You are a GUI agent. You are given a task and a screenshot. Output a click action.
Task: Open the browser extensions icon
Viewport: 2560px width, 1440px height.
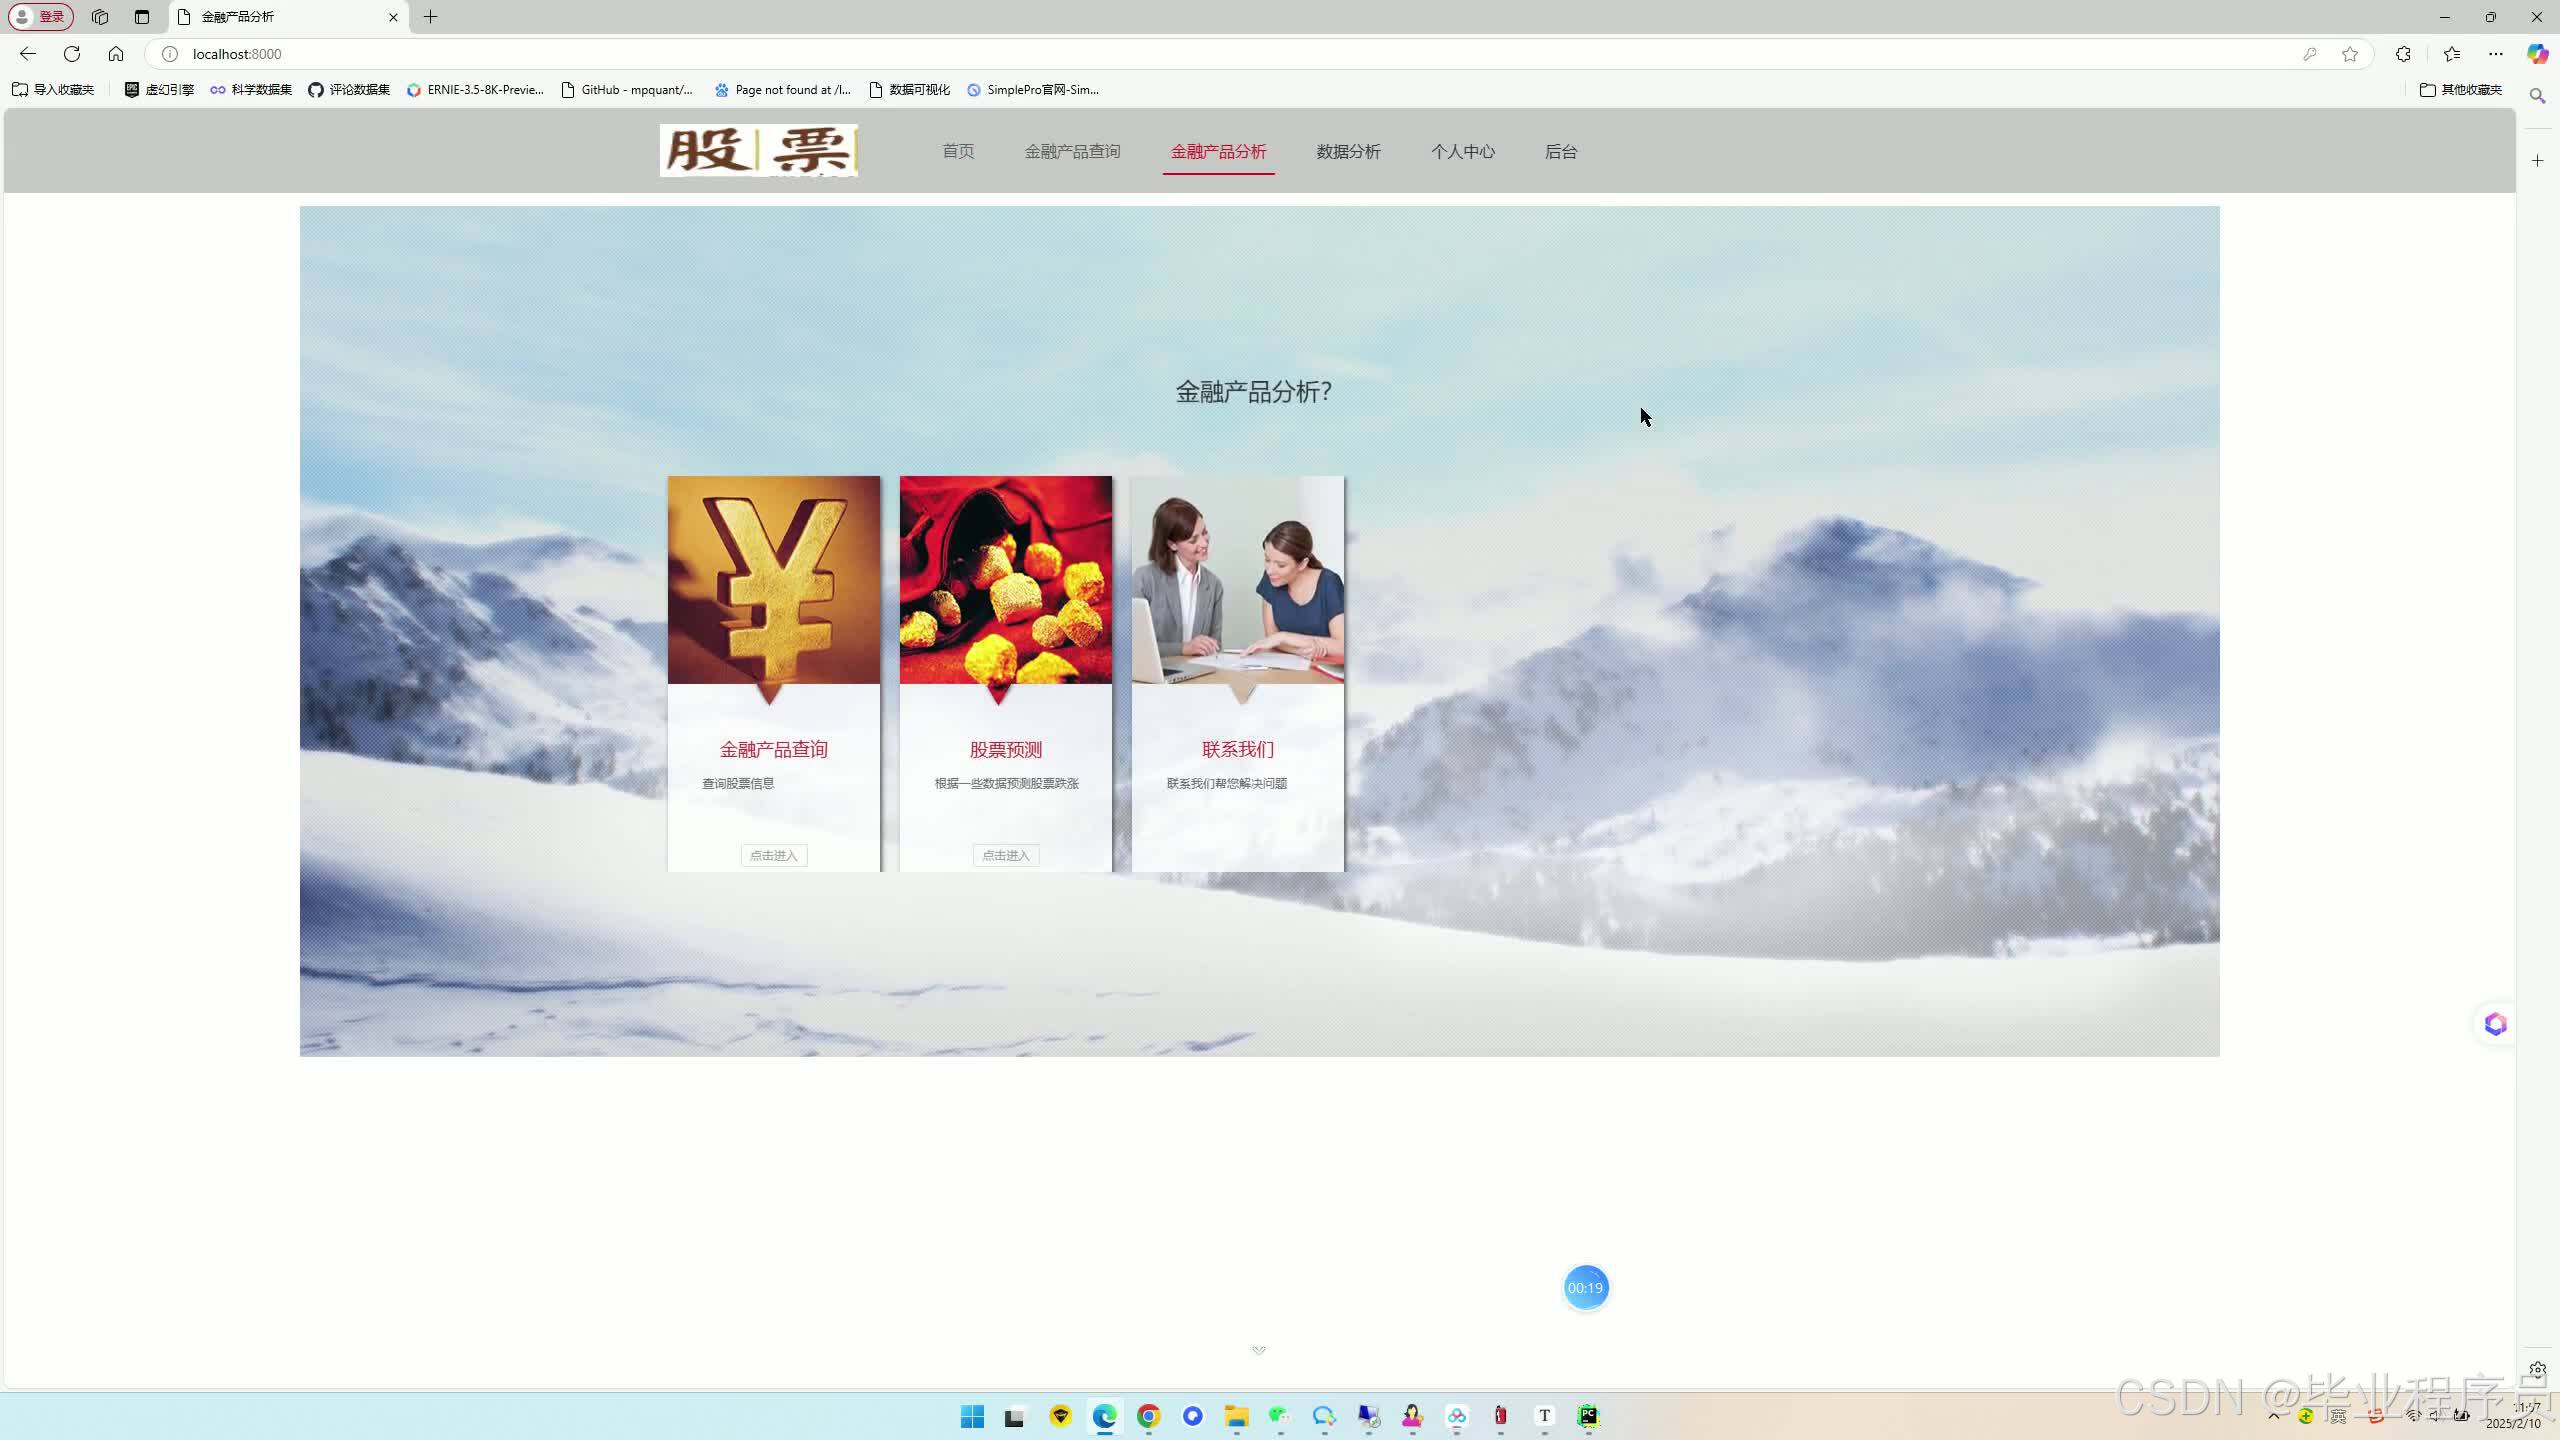[x=2403, y=54]
